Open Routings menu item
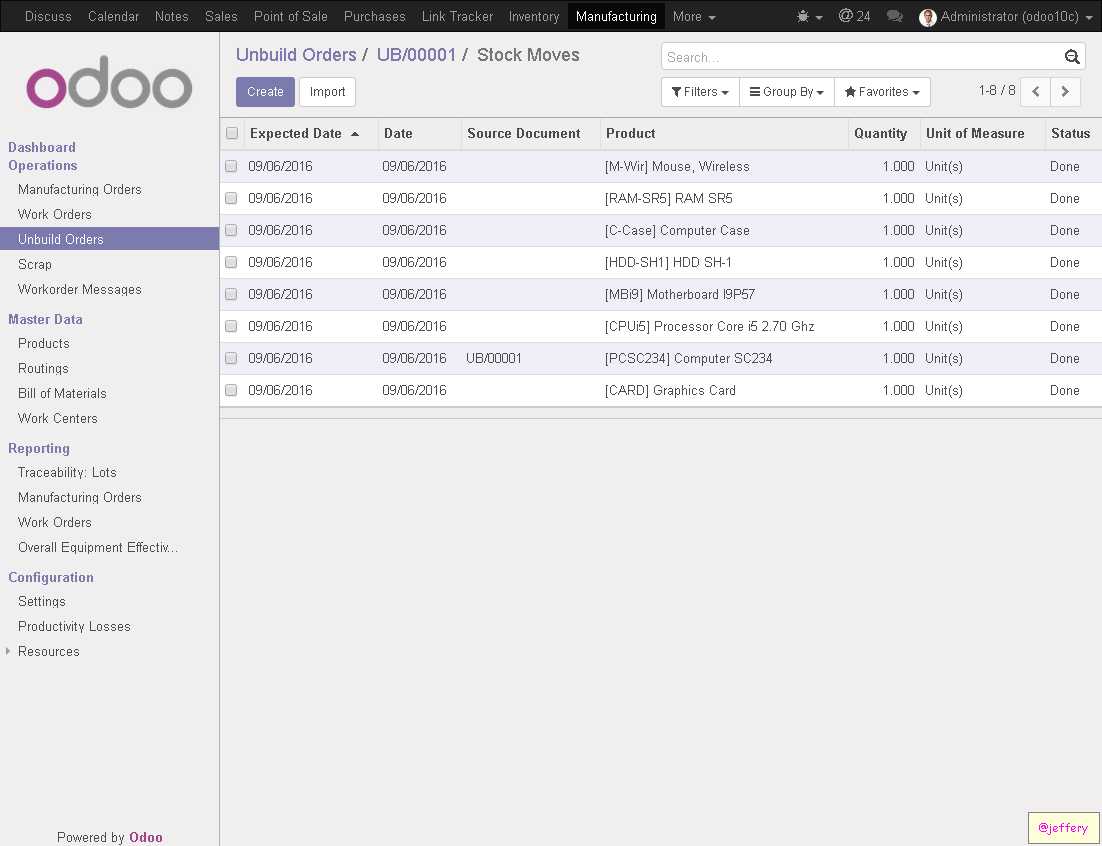This screenshot has height=846, width=1102. click(43, 368)
